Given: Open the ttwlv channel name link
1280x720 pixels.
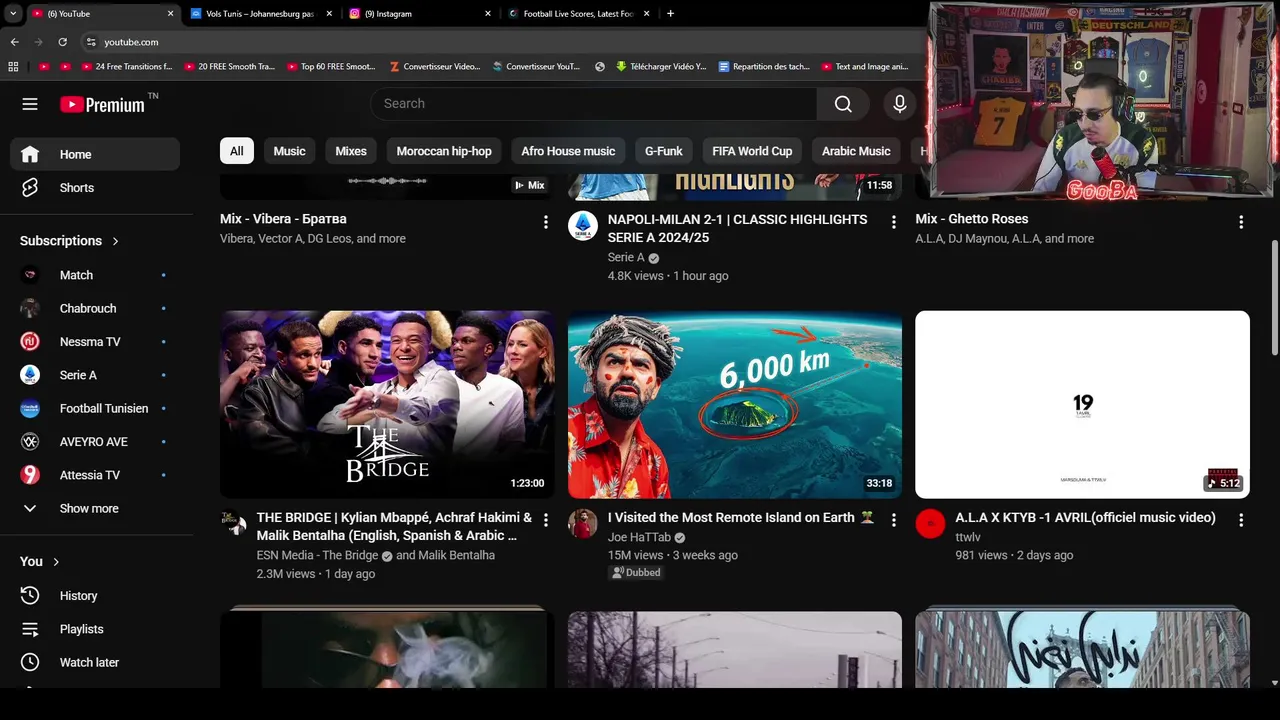Looking at the screenshot, I should click(x=968, y=537).
